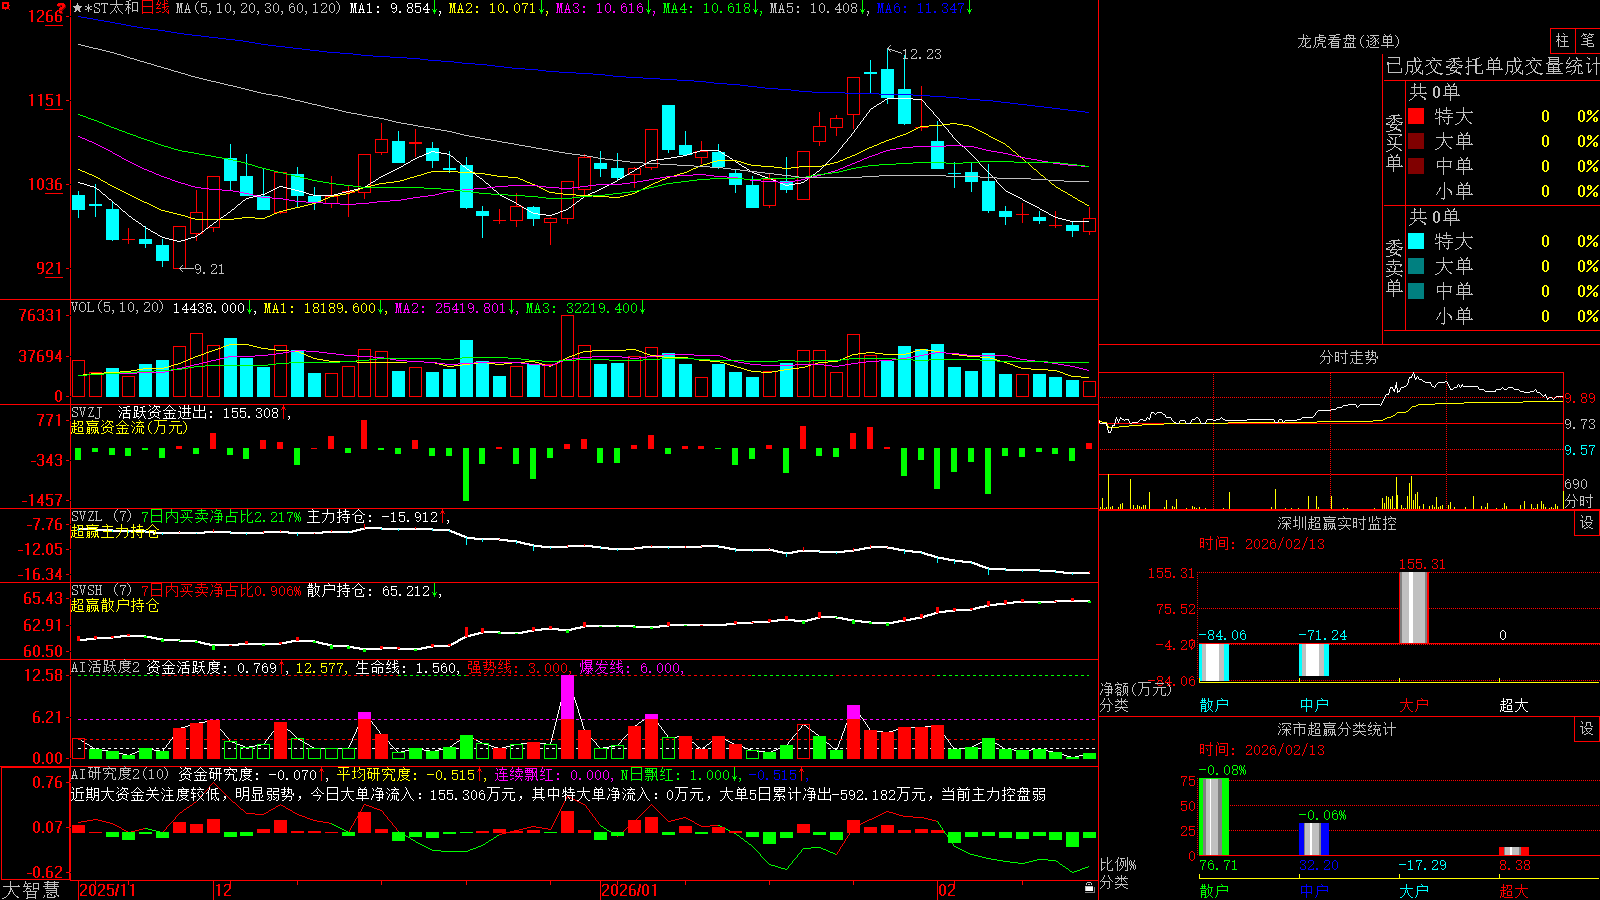The height and width of the screenshot is (900, 1600).
Task: Switch Dragon-Tiger panel to 笔 (tick) mode
Action: click(x=1588, y=41)
